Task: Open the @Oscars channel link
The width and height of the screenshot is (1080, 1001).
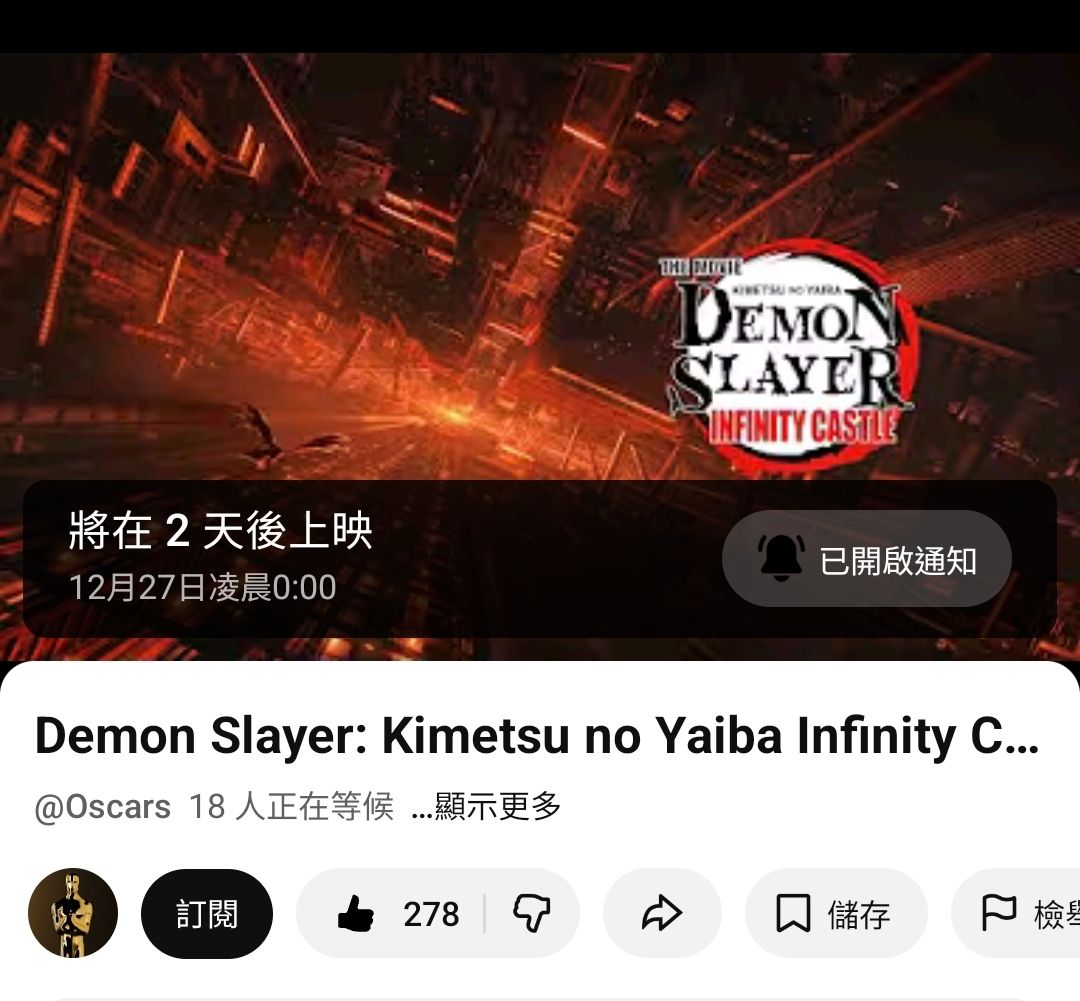Action: (103, 807)
